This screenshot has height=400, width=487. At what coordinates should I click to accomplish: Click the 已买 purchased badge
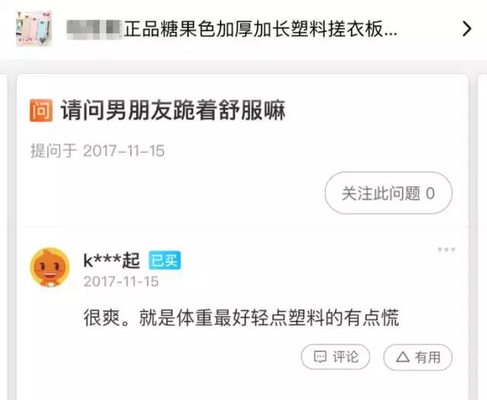[164, 260]
